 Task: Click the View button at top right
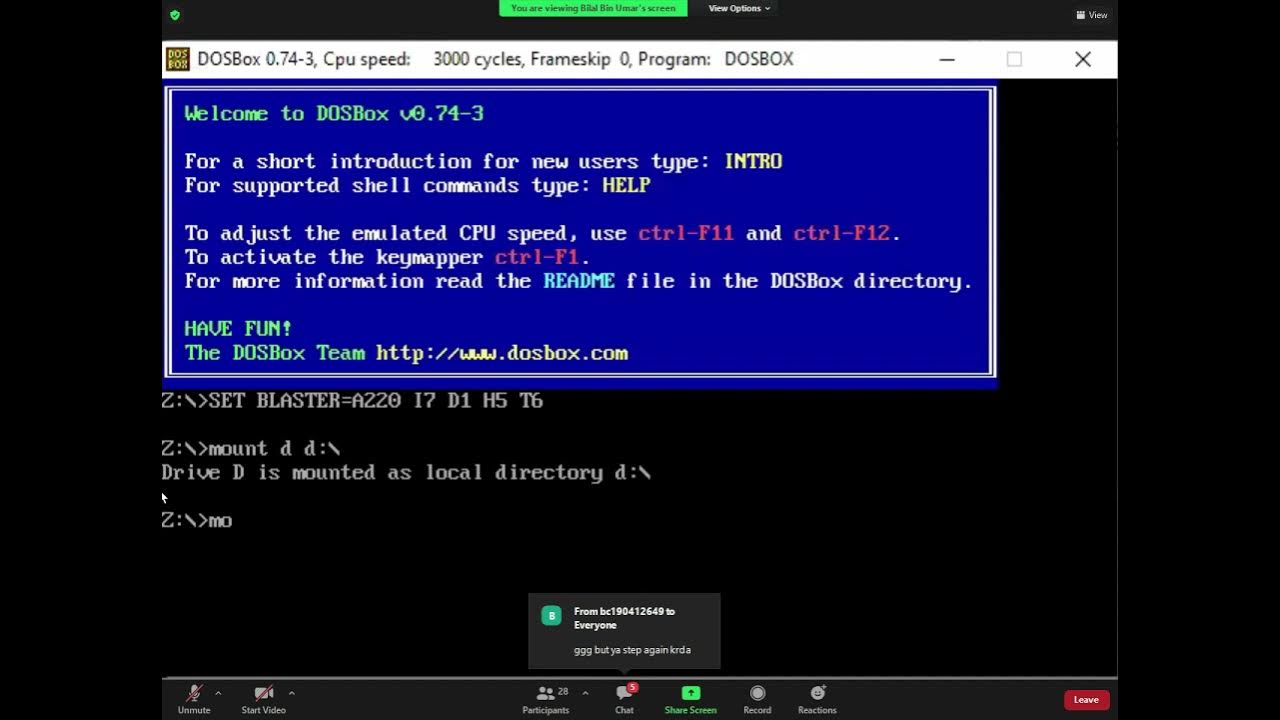coord(1092,15)
